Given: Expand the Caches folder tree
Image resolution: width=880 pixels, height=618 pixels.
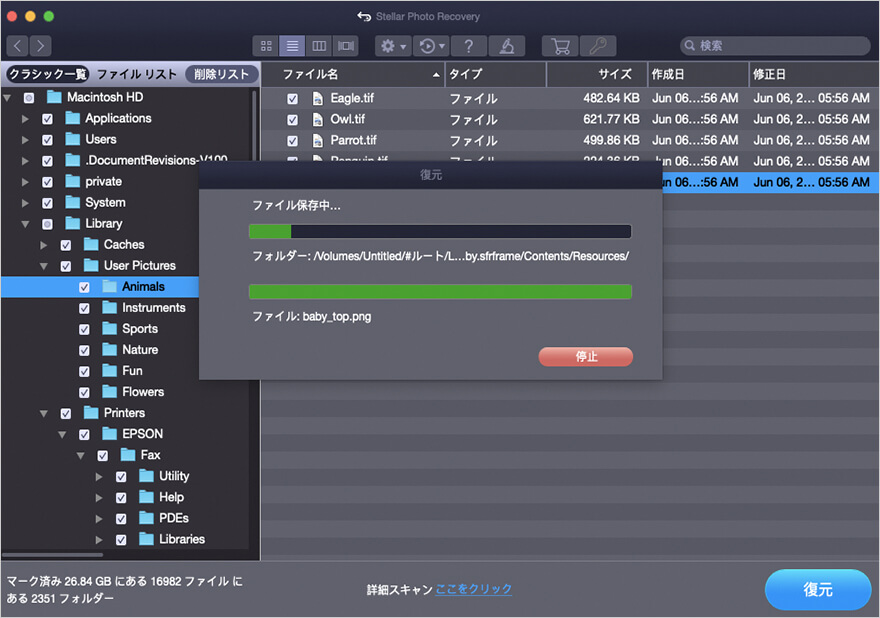Looking at the screenshot, I should [44, 245].
